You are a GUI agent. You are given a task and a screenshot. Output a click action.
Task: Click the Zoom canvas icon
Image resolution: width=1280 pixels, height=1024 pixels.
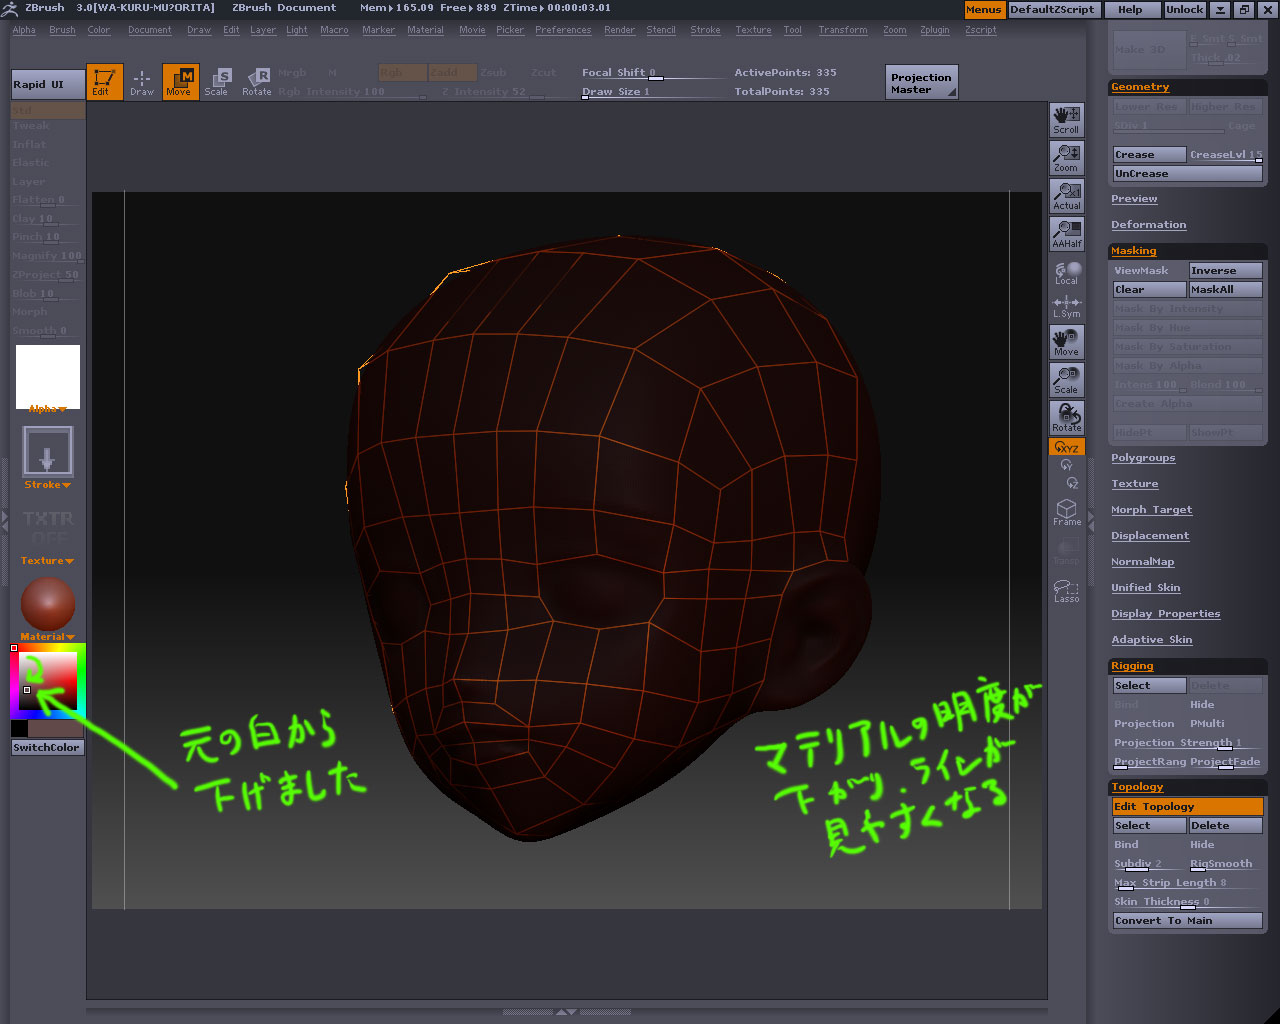(x=1067, y=158)
